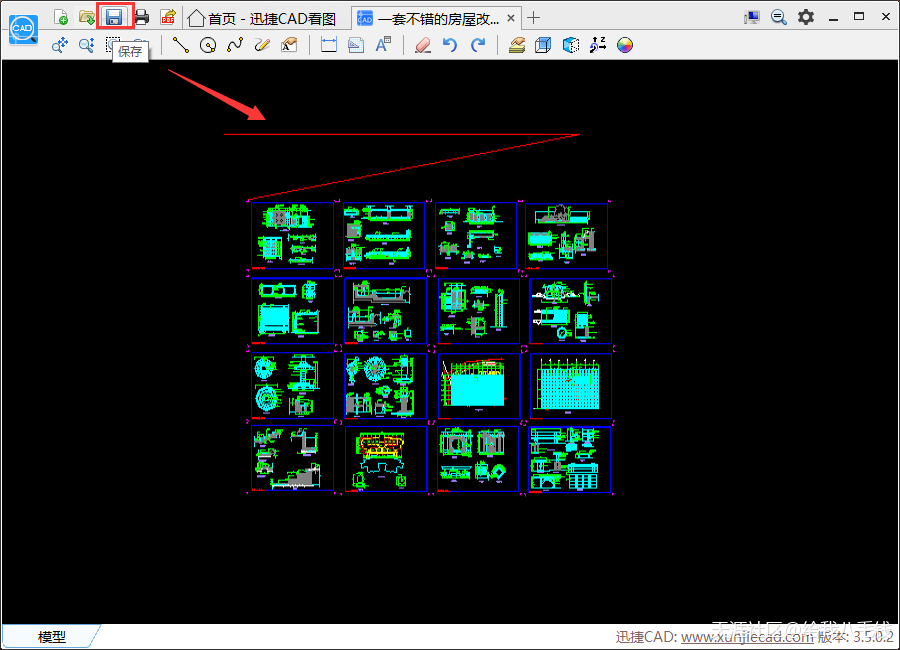
Task: Select the pan move tool
Action: click(x=60, y=45)
